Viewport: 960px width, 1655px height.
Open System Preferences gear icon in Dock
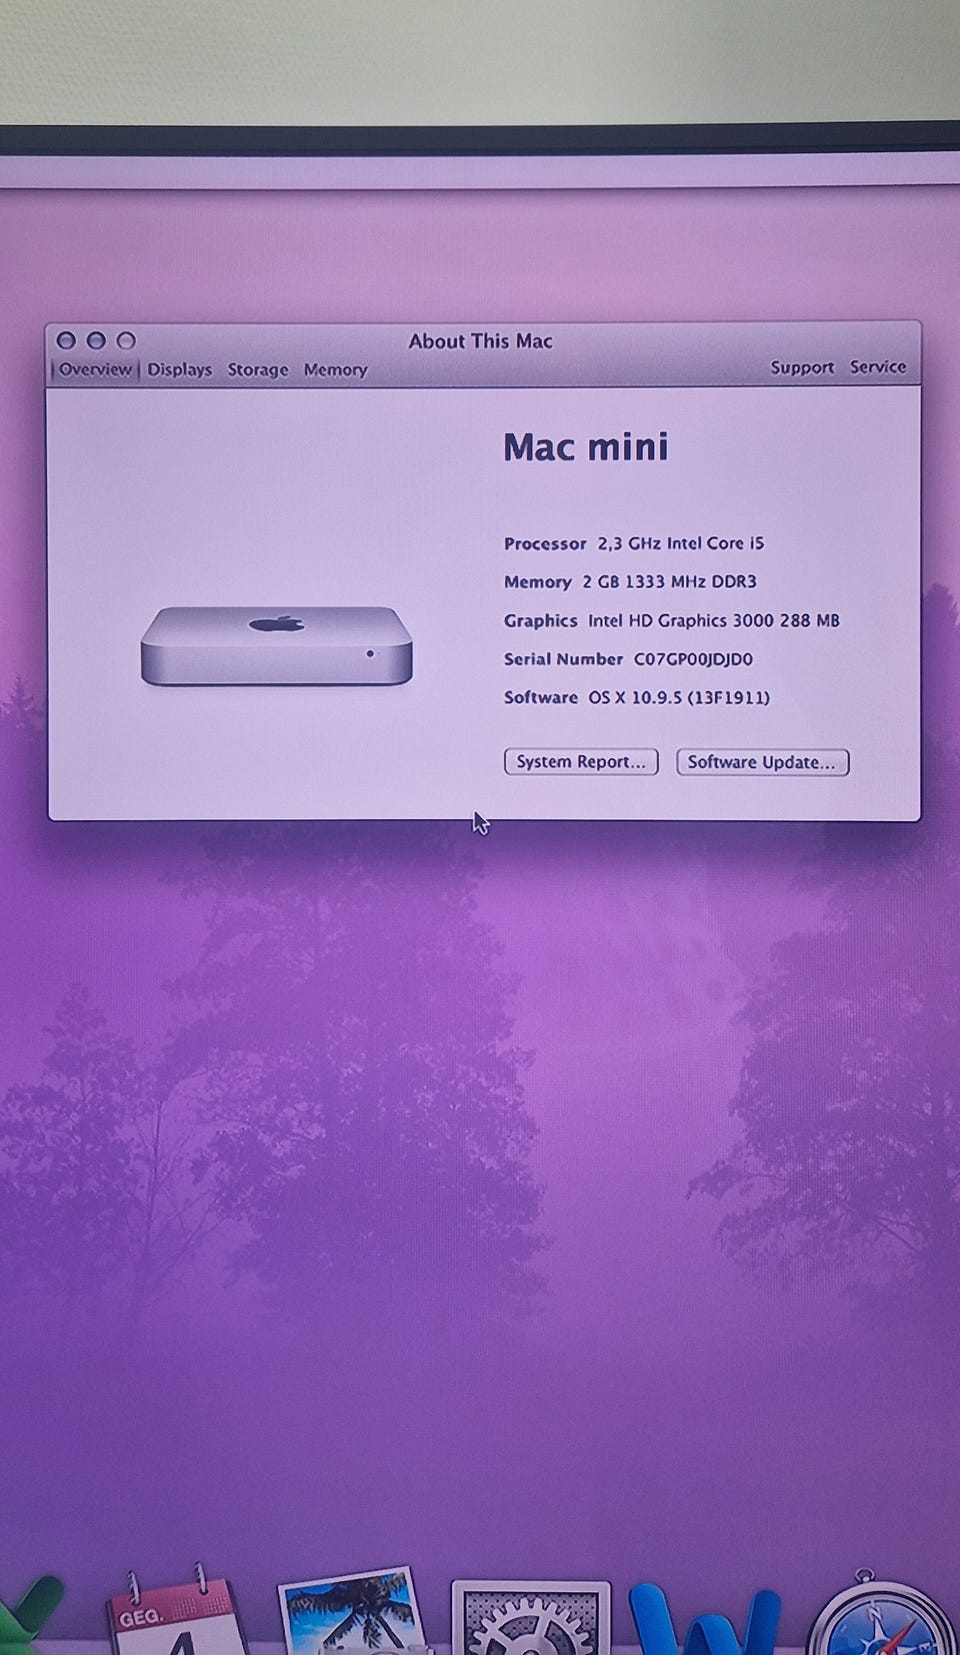(531, 1617)
